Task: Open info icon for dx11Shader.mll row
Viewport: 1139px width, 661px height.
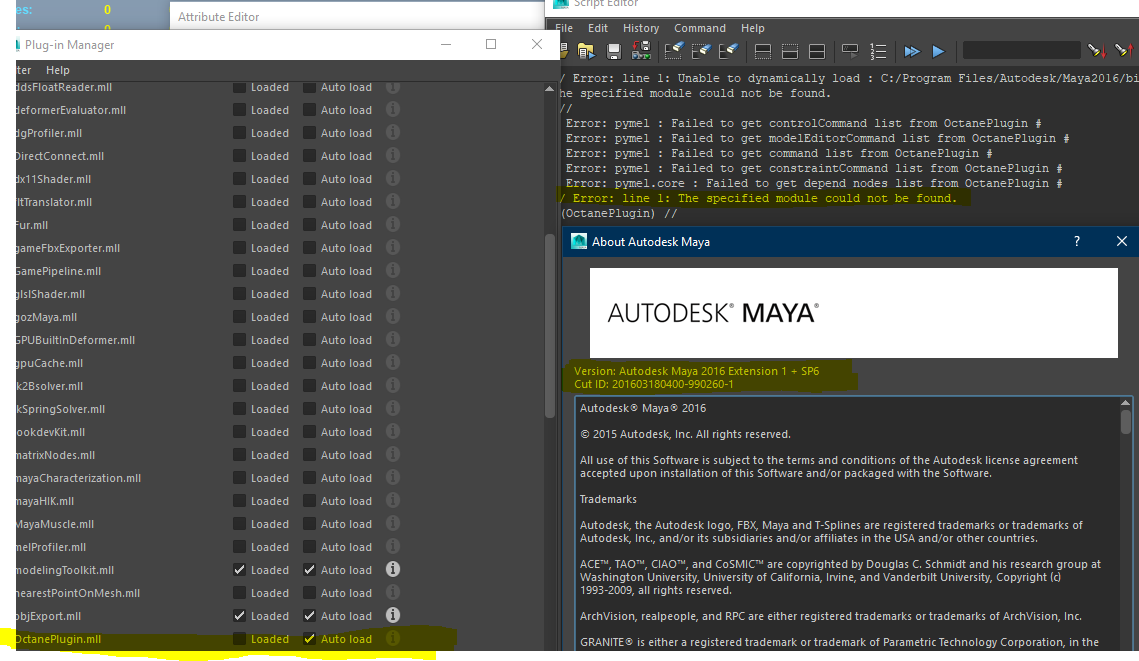Action: coord(393,179)
